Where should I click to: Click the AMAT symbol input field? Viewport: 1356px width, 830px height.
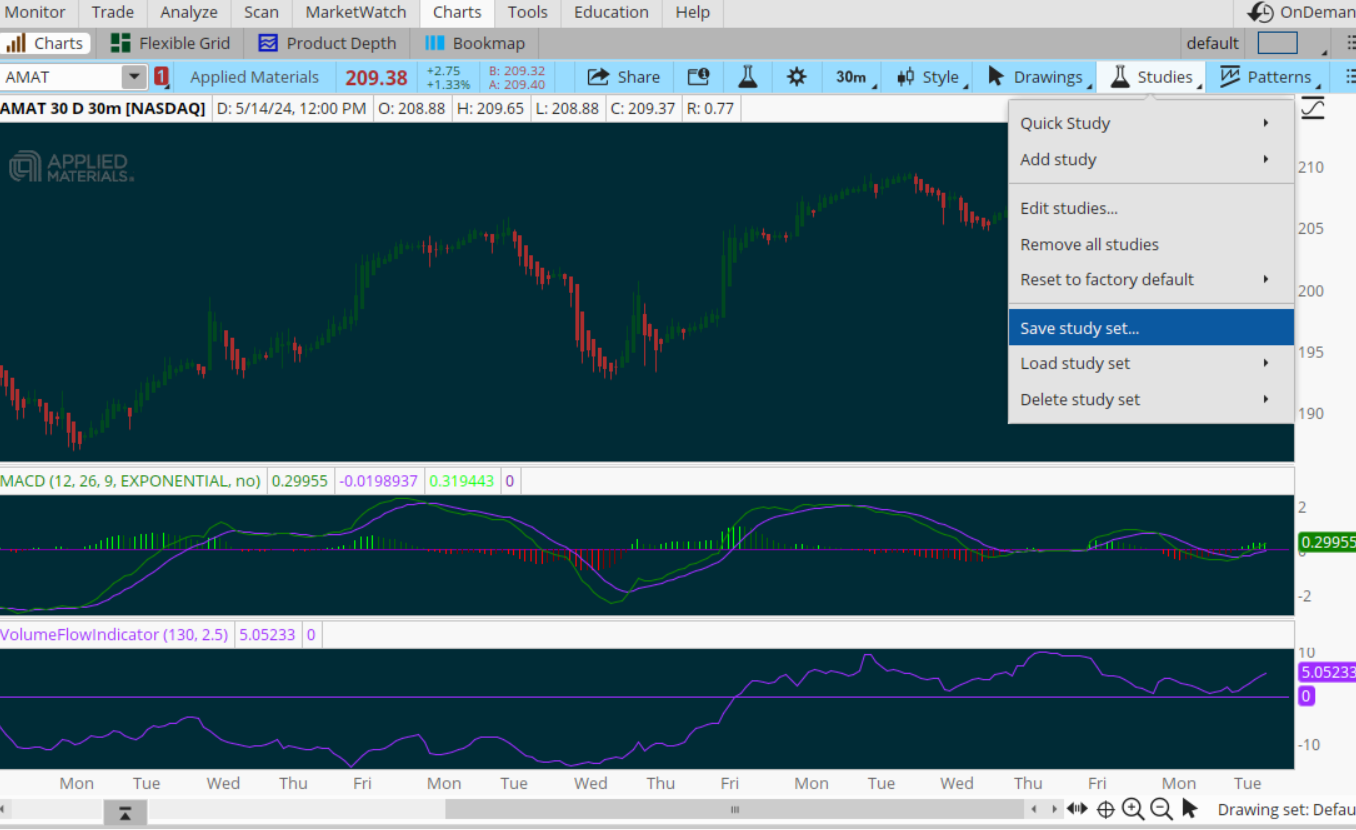(x=62, y=77)
